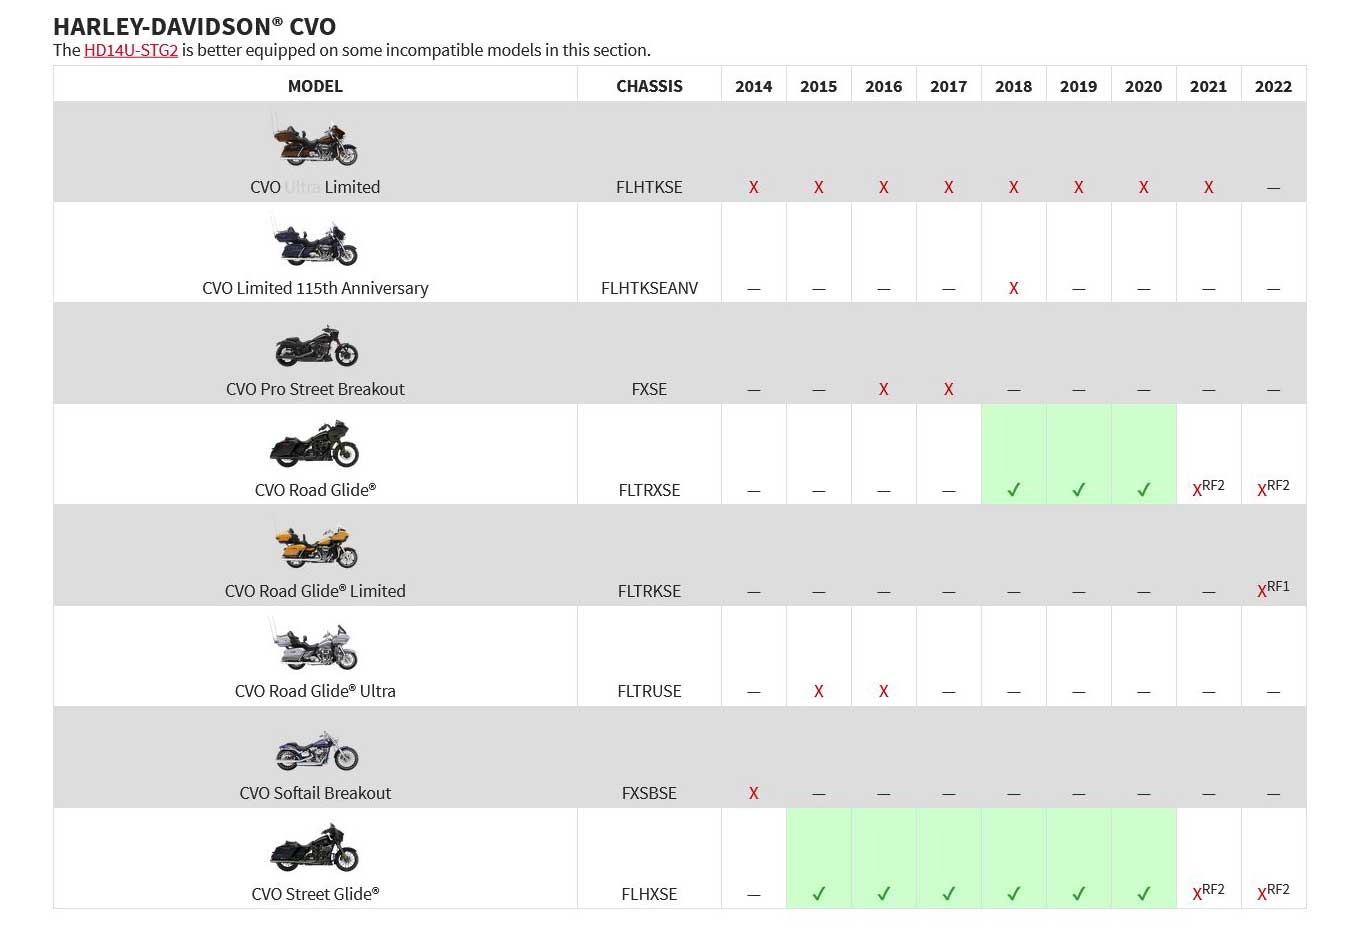The height and width of the screenshot is (936, 1354).
Task: Click the CVO Limited 115th Anniversary motorcycle image
Action: [315, 242]
